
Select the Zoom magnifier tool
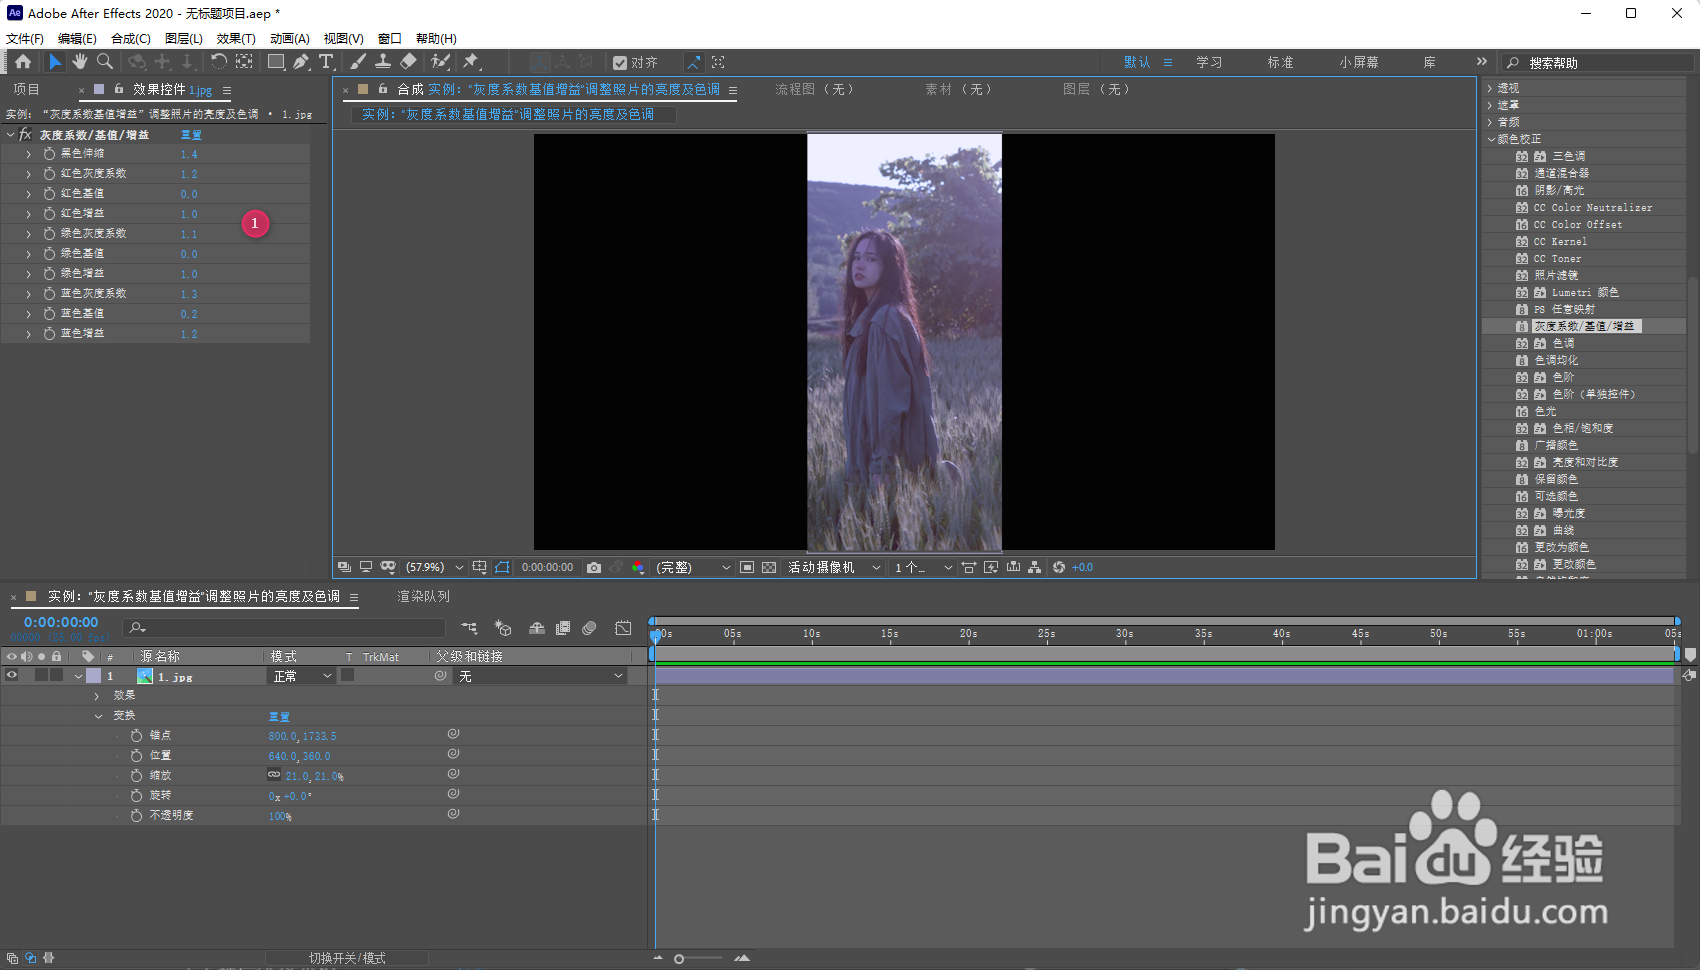point(105,62)
